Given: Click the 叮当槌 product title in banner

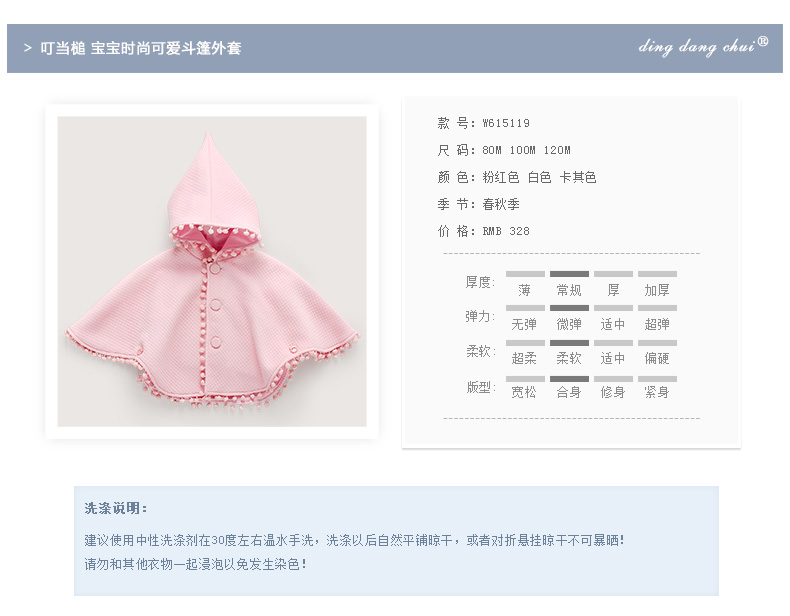Looking at the screenshot, I should click(x=141, y=48).
